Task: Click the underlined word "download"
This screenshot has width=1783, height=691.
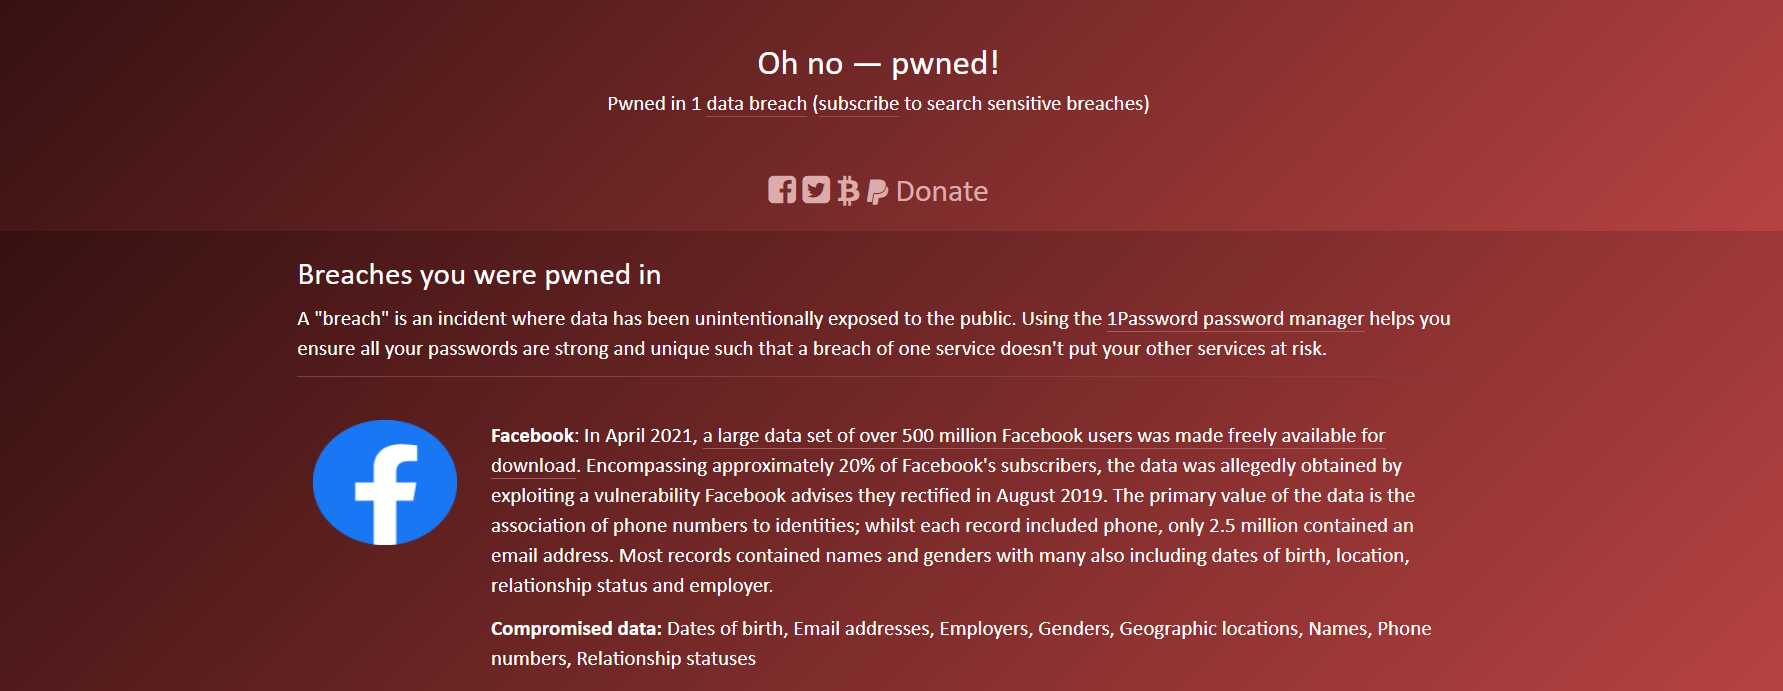Action: tap(533, 466)
